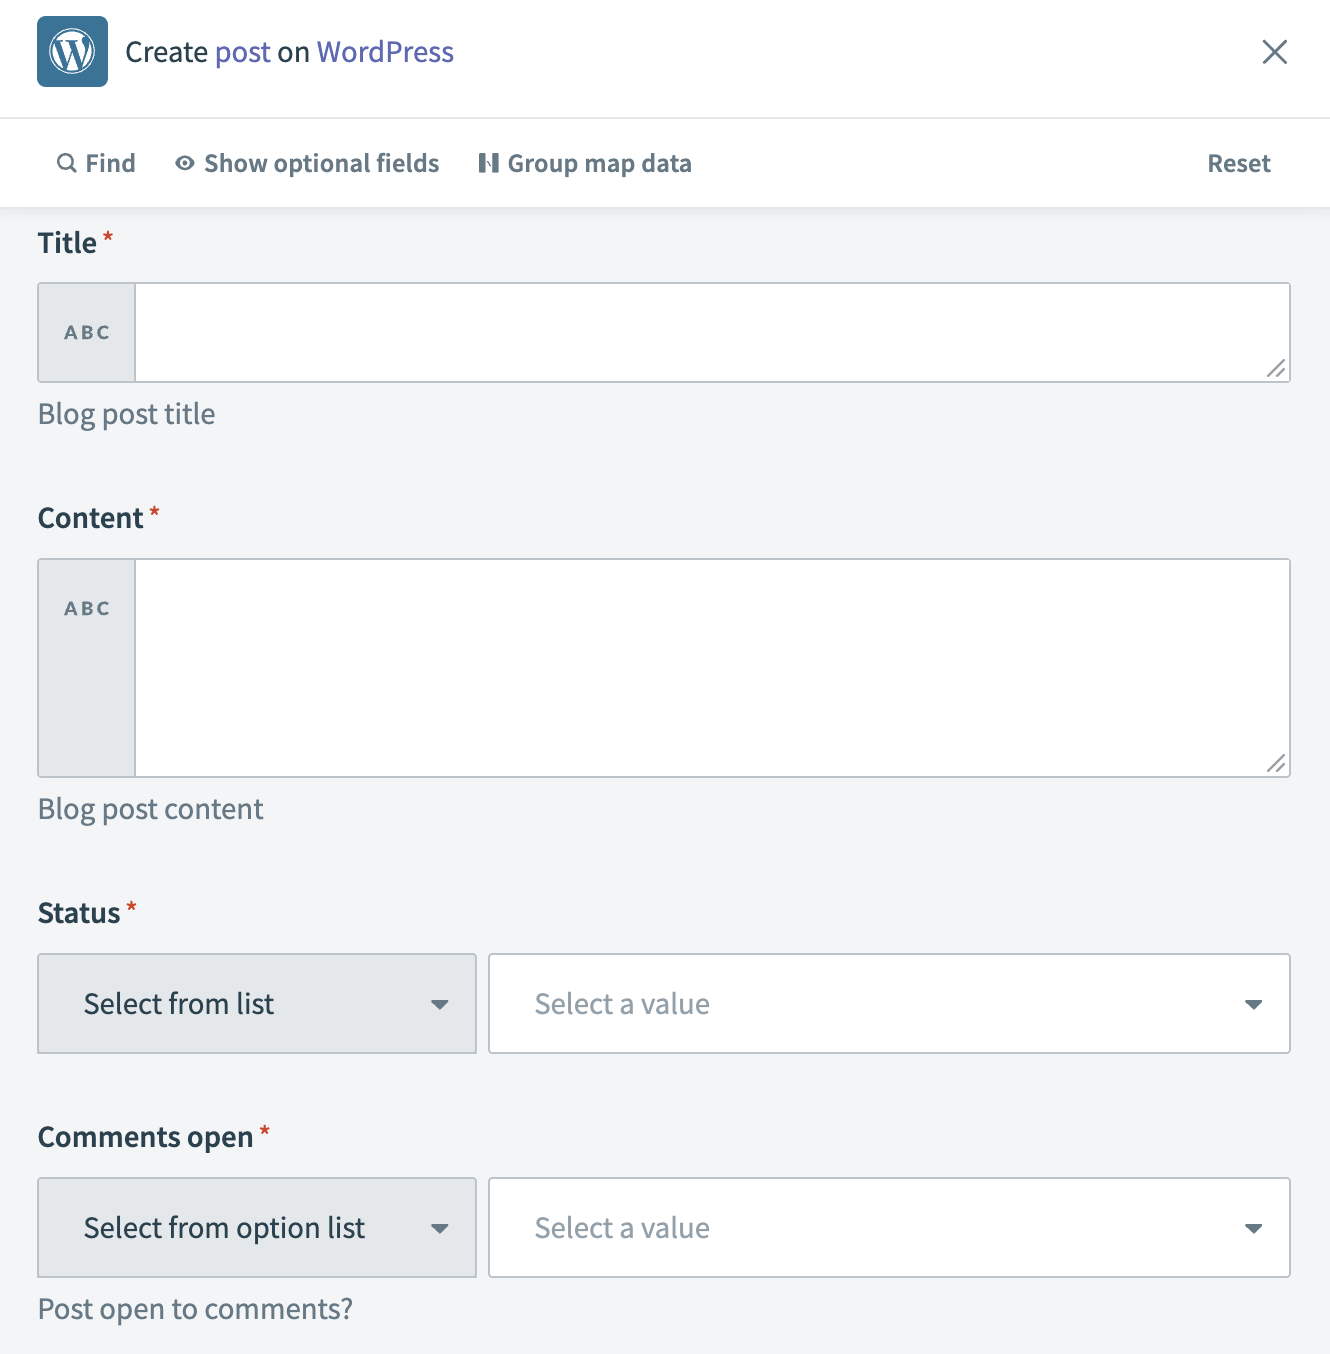The width and height of the screenshot is (1330, 1354).
Task: Open the Status dropdown arrow on Select a value
Action: pos(1253,1004)
